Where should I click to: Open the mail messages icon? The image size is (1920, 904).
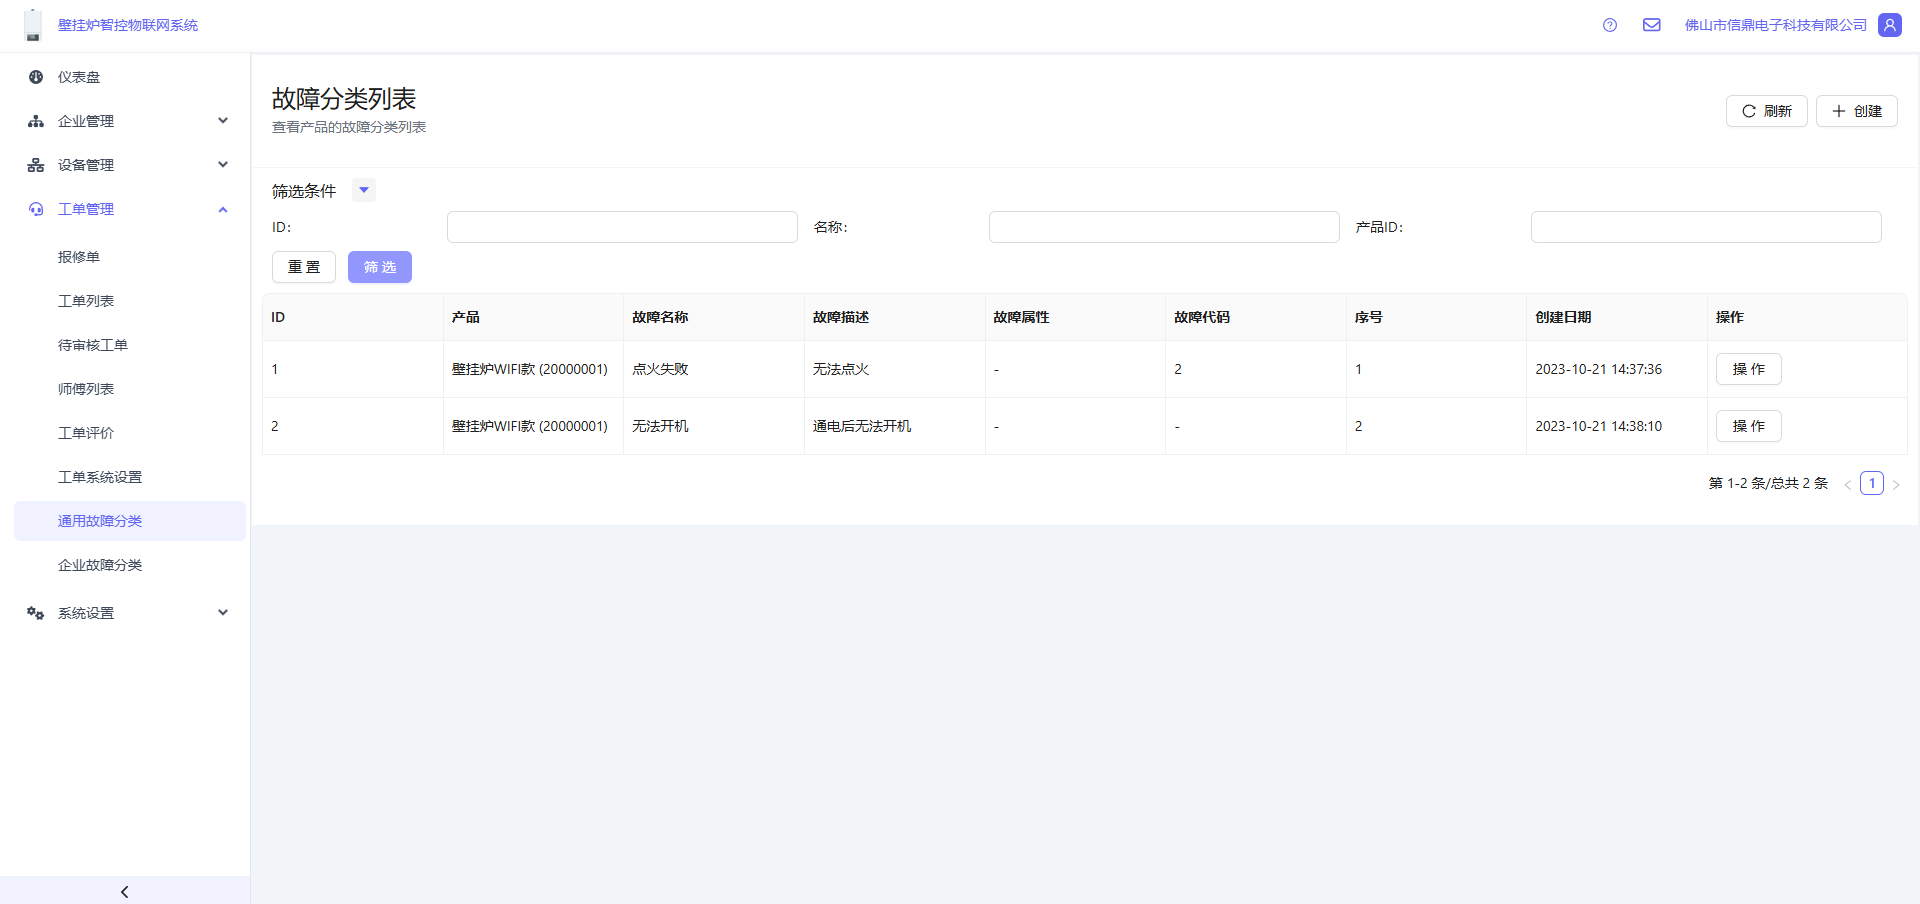(1651, 25)
